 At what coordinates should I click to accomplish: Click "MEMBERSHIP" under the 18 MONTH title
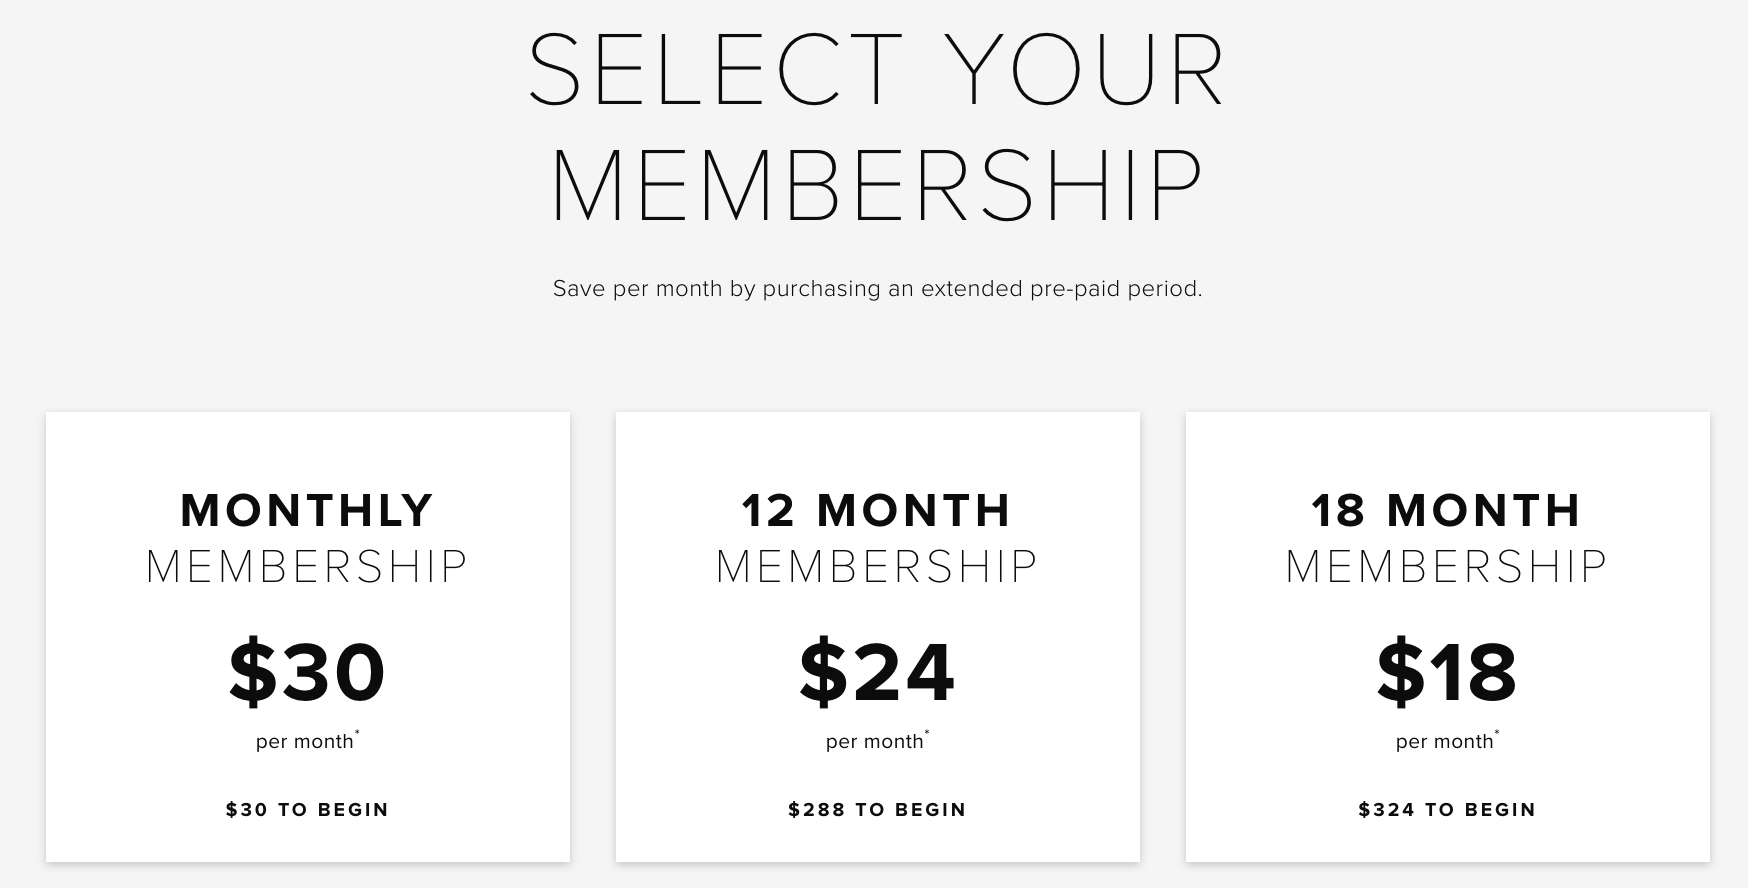pos(1447,567)
